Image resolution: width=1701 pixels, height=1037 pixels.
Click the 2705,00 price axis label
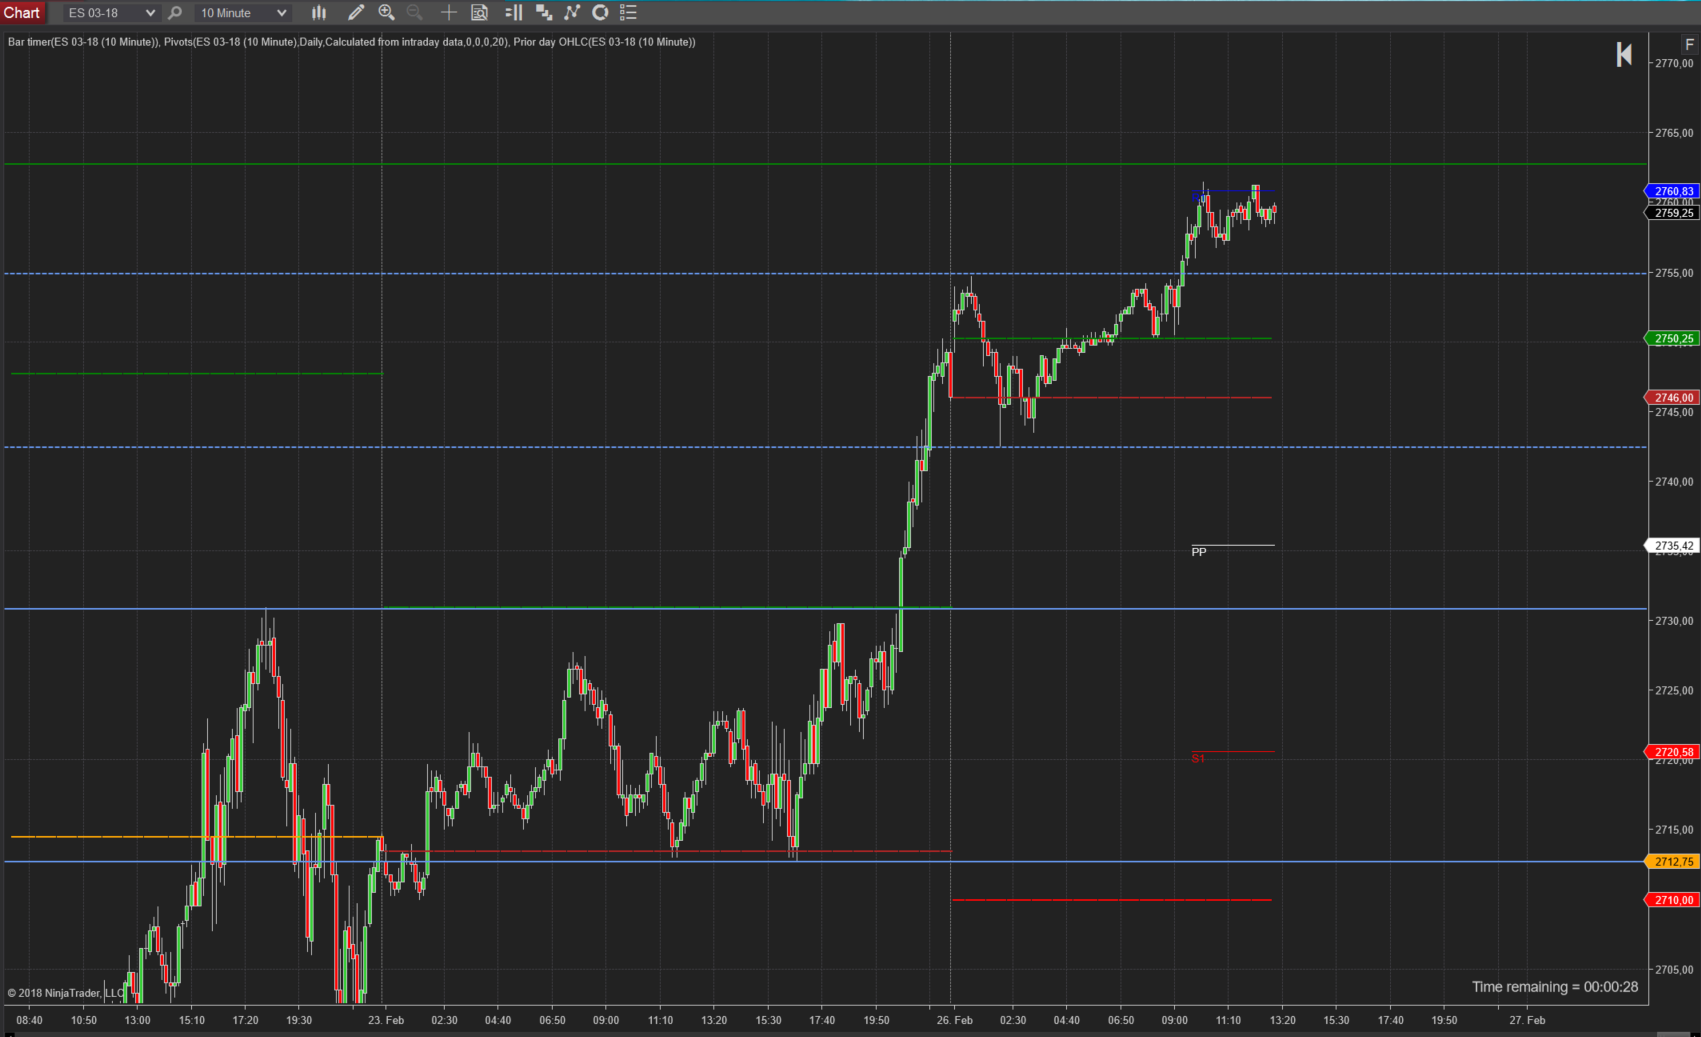click(x=1675, y=969)
